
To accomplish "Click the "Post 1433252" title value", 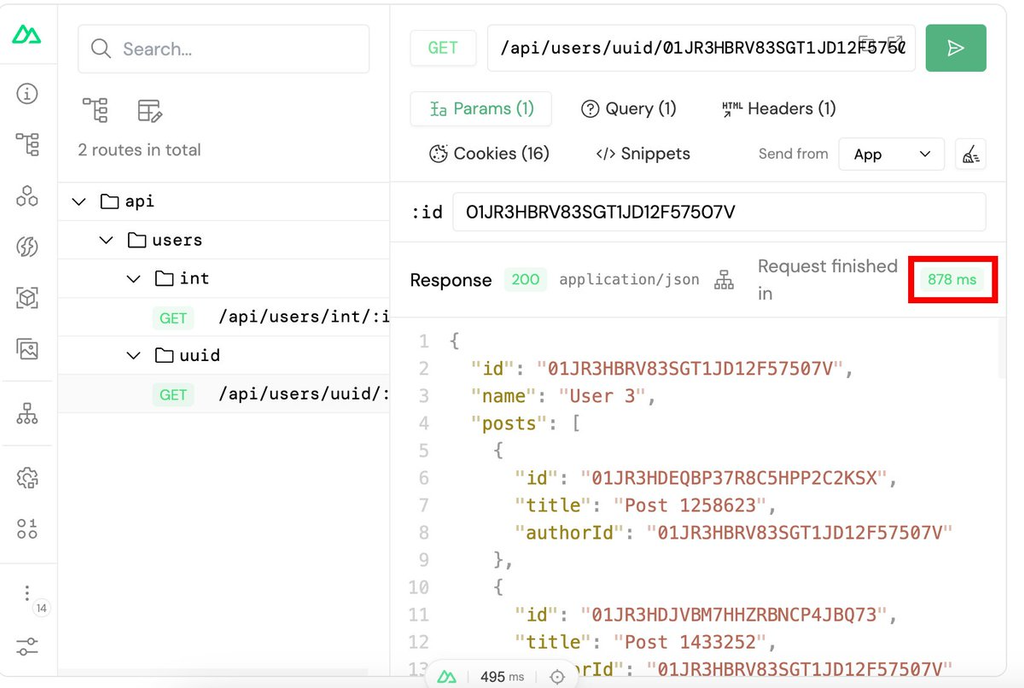I will pos(689,642).
